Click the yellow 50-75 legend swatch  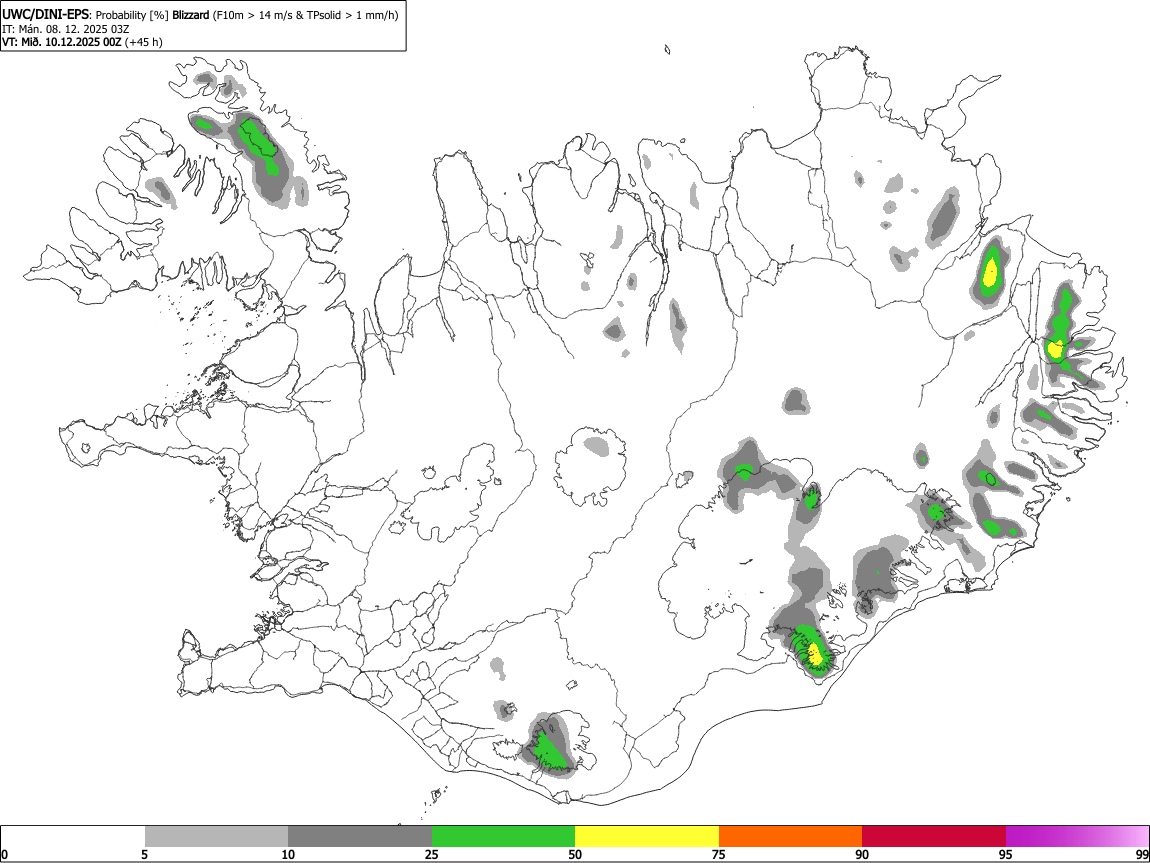(x=647, y=836)
